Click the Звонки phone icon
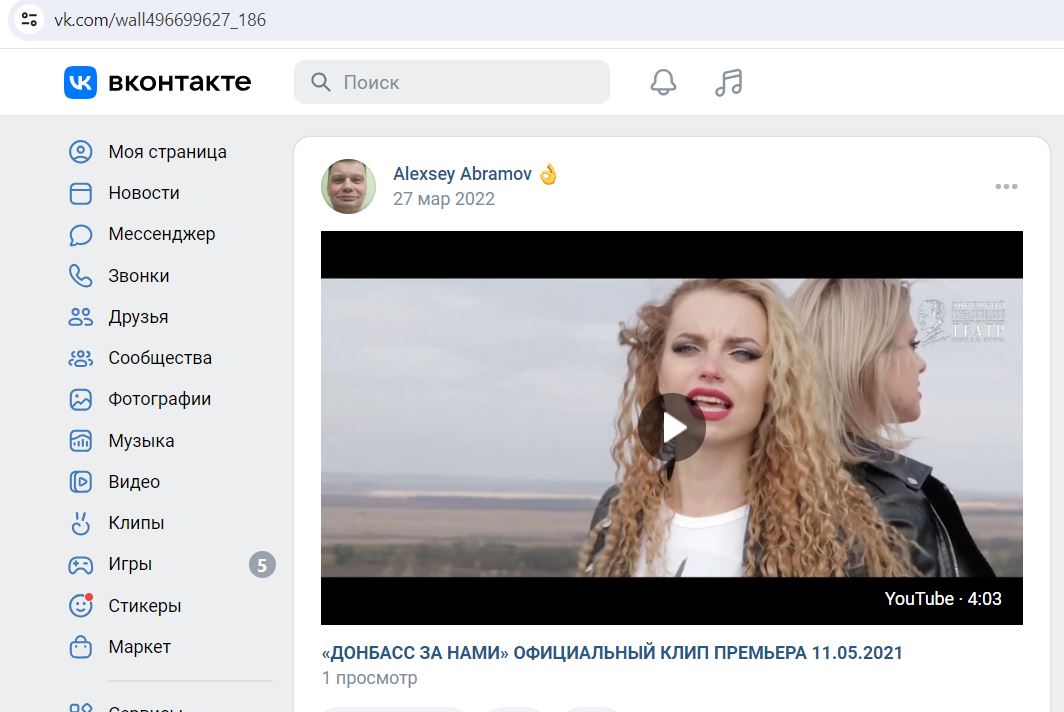Viewport: 1064px width, 712px height. (81, 276)
